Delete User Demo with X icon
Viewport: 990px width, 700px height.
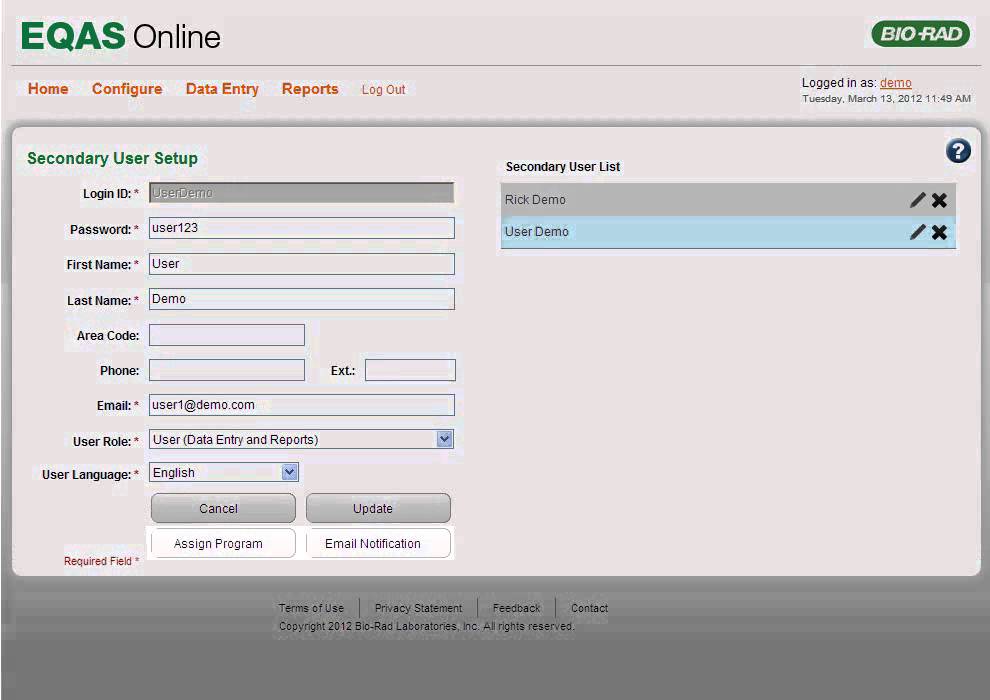(x=939, y=232)
